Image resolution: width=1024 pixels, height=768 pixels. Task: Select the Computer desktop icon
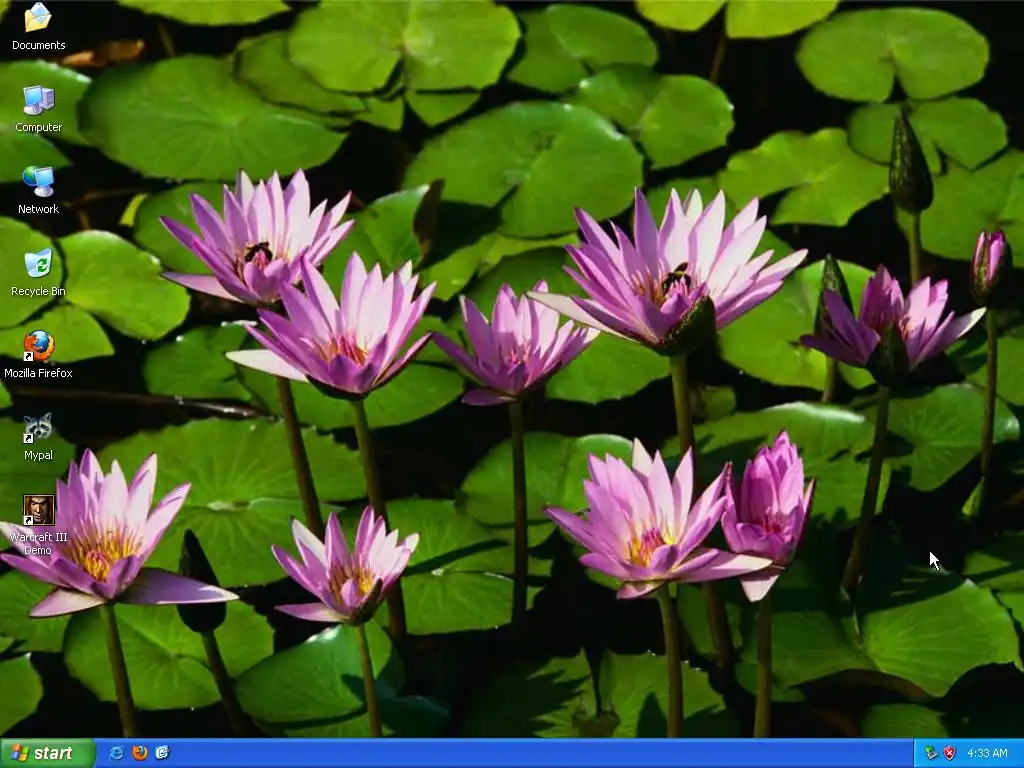click(38, 100)
